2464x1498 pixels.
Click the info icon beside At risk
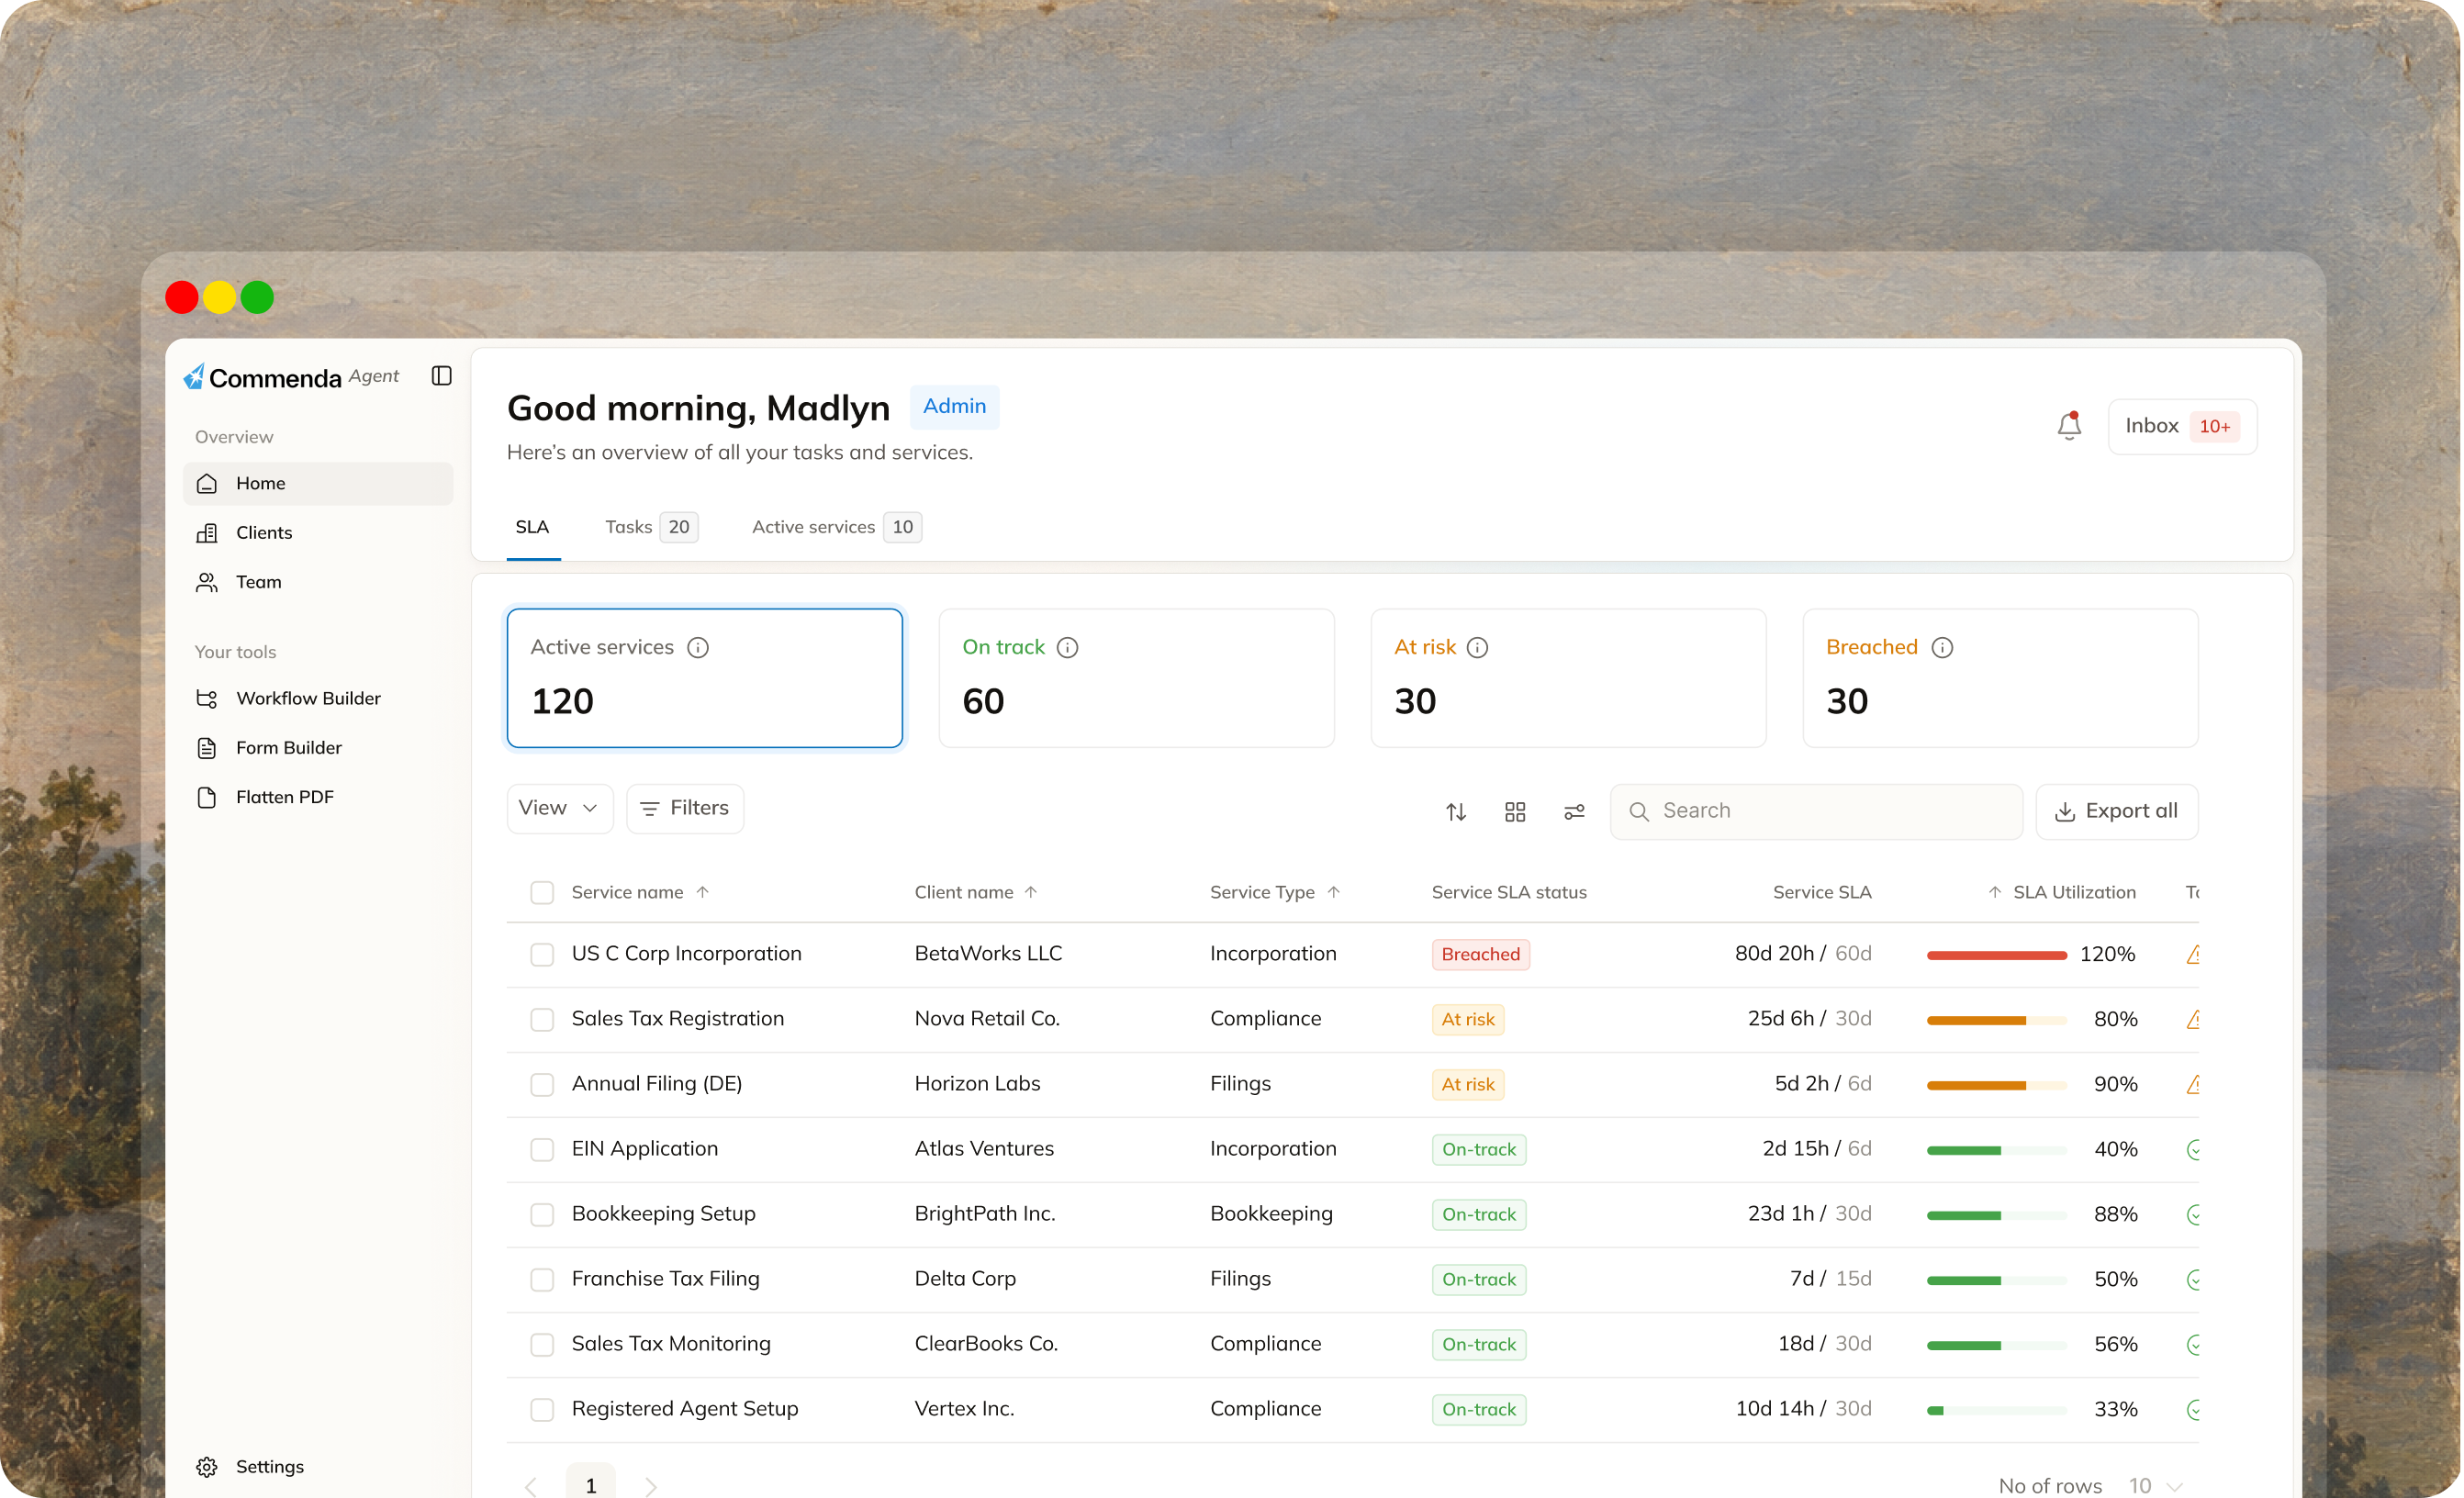tap(1477, 648)
